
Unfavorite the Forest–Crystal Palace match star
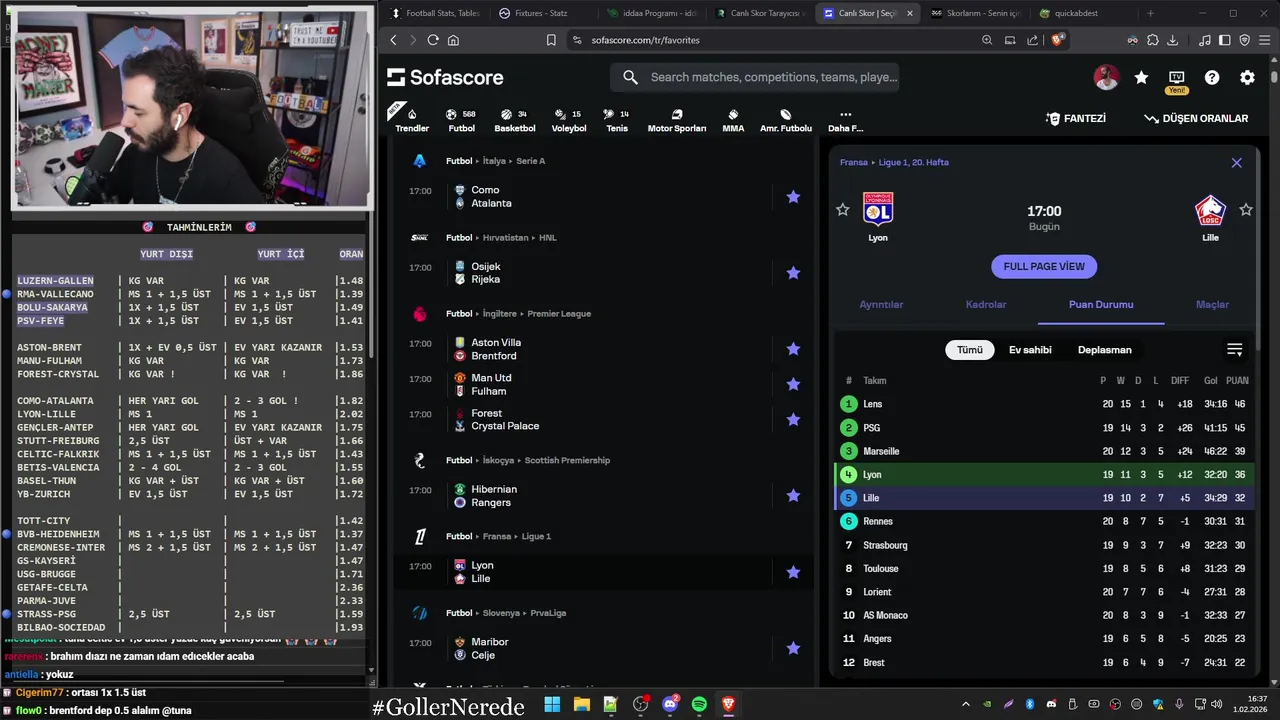click(793, 419)
